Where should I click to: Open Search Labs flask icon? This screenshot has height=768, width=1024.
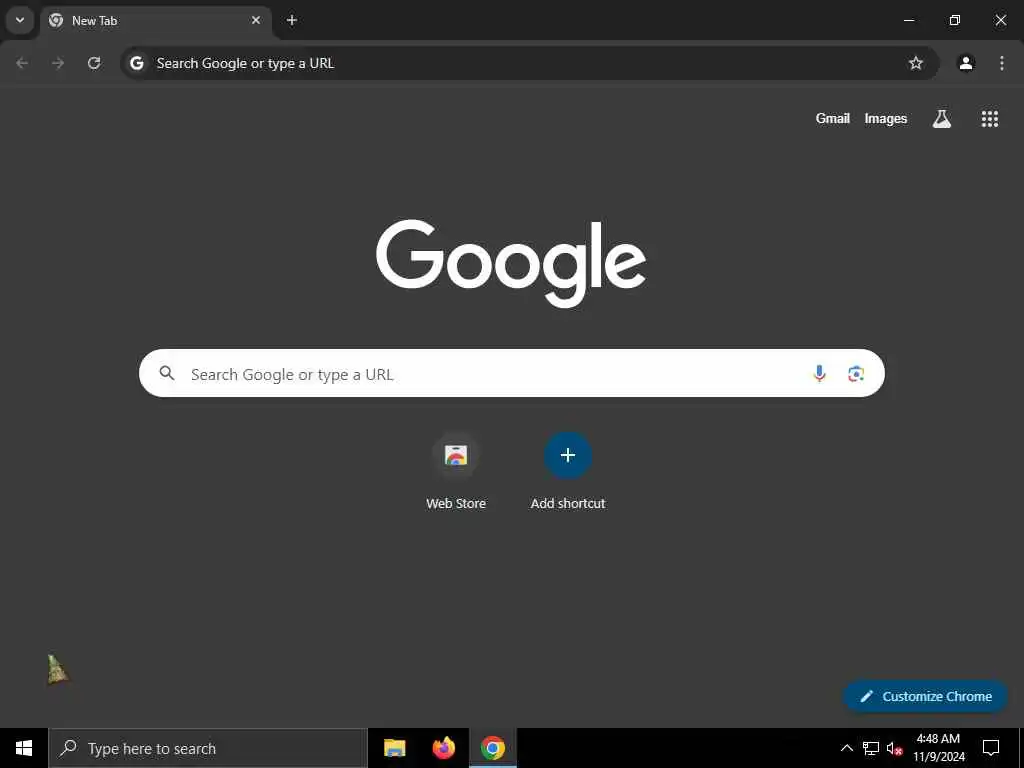(942, 118)
